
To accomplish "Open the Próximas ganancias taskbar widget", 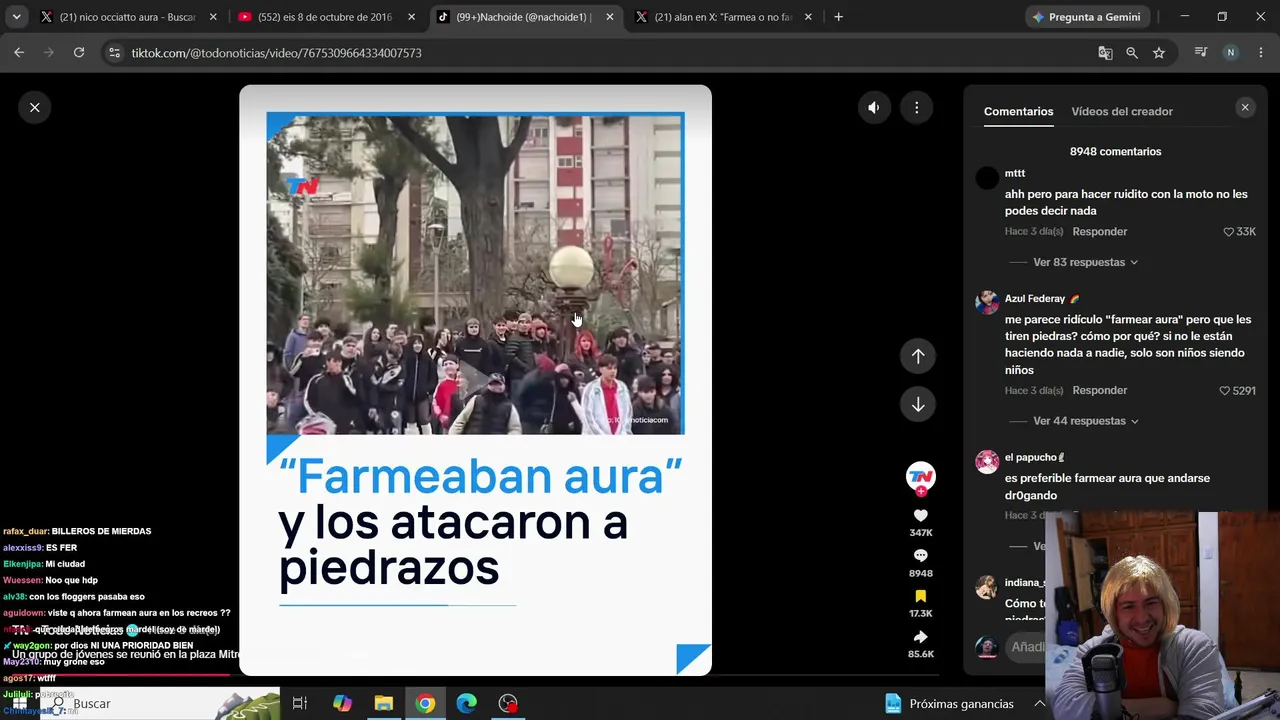I will click(x=950, y=704).
